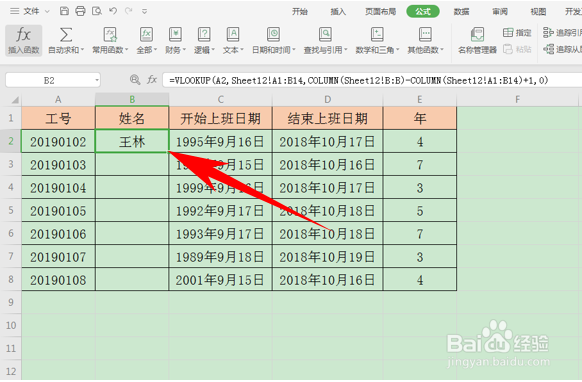Click the zoom magnifier icon beside formula bar
The image size is (582, 382).
click(x=135, y=79)
